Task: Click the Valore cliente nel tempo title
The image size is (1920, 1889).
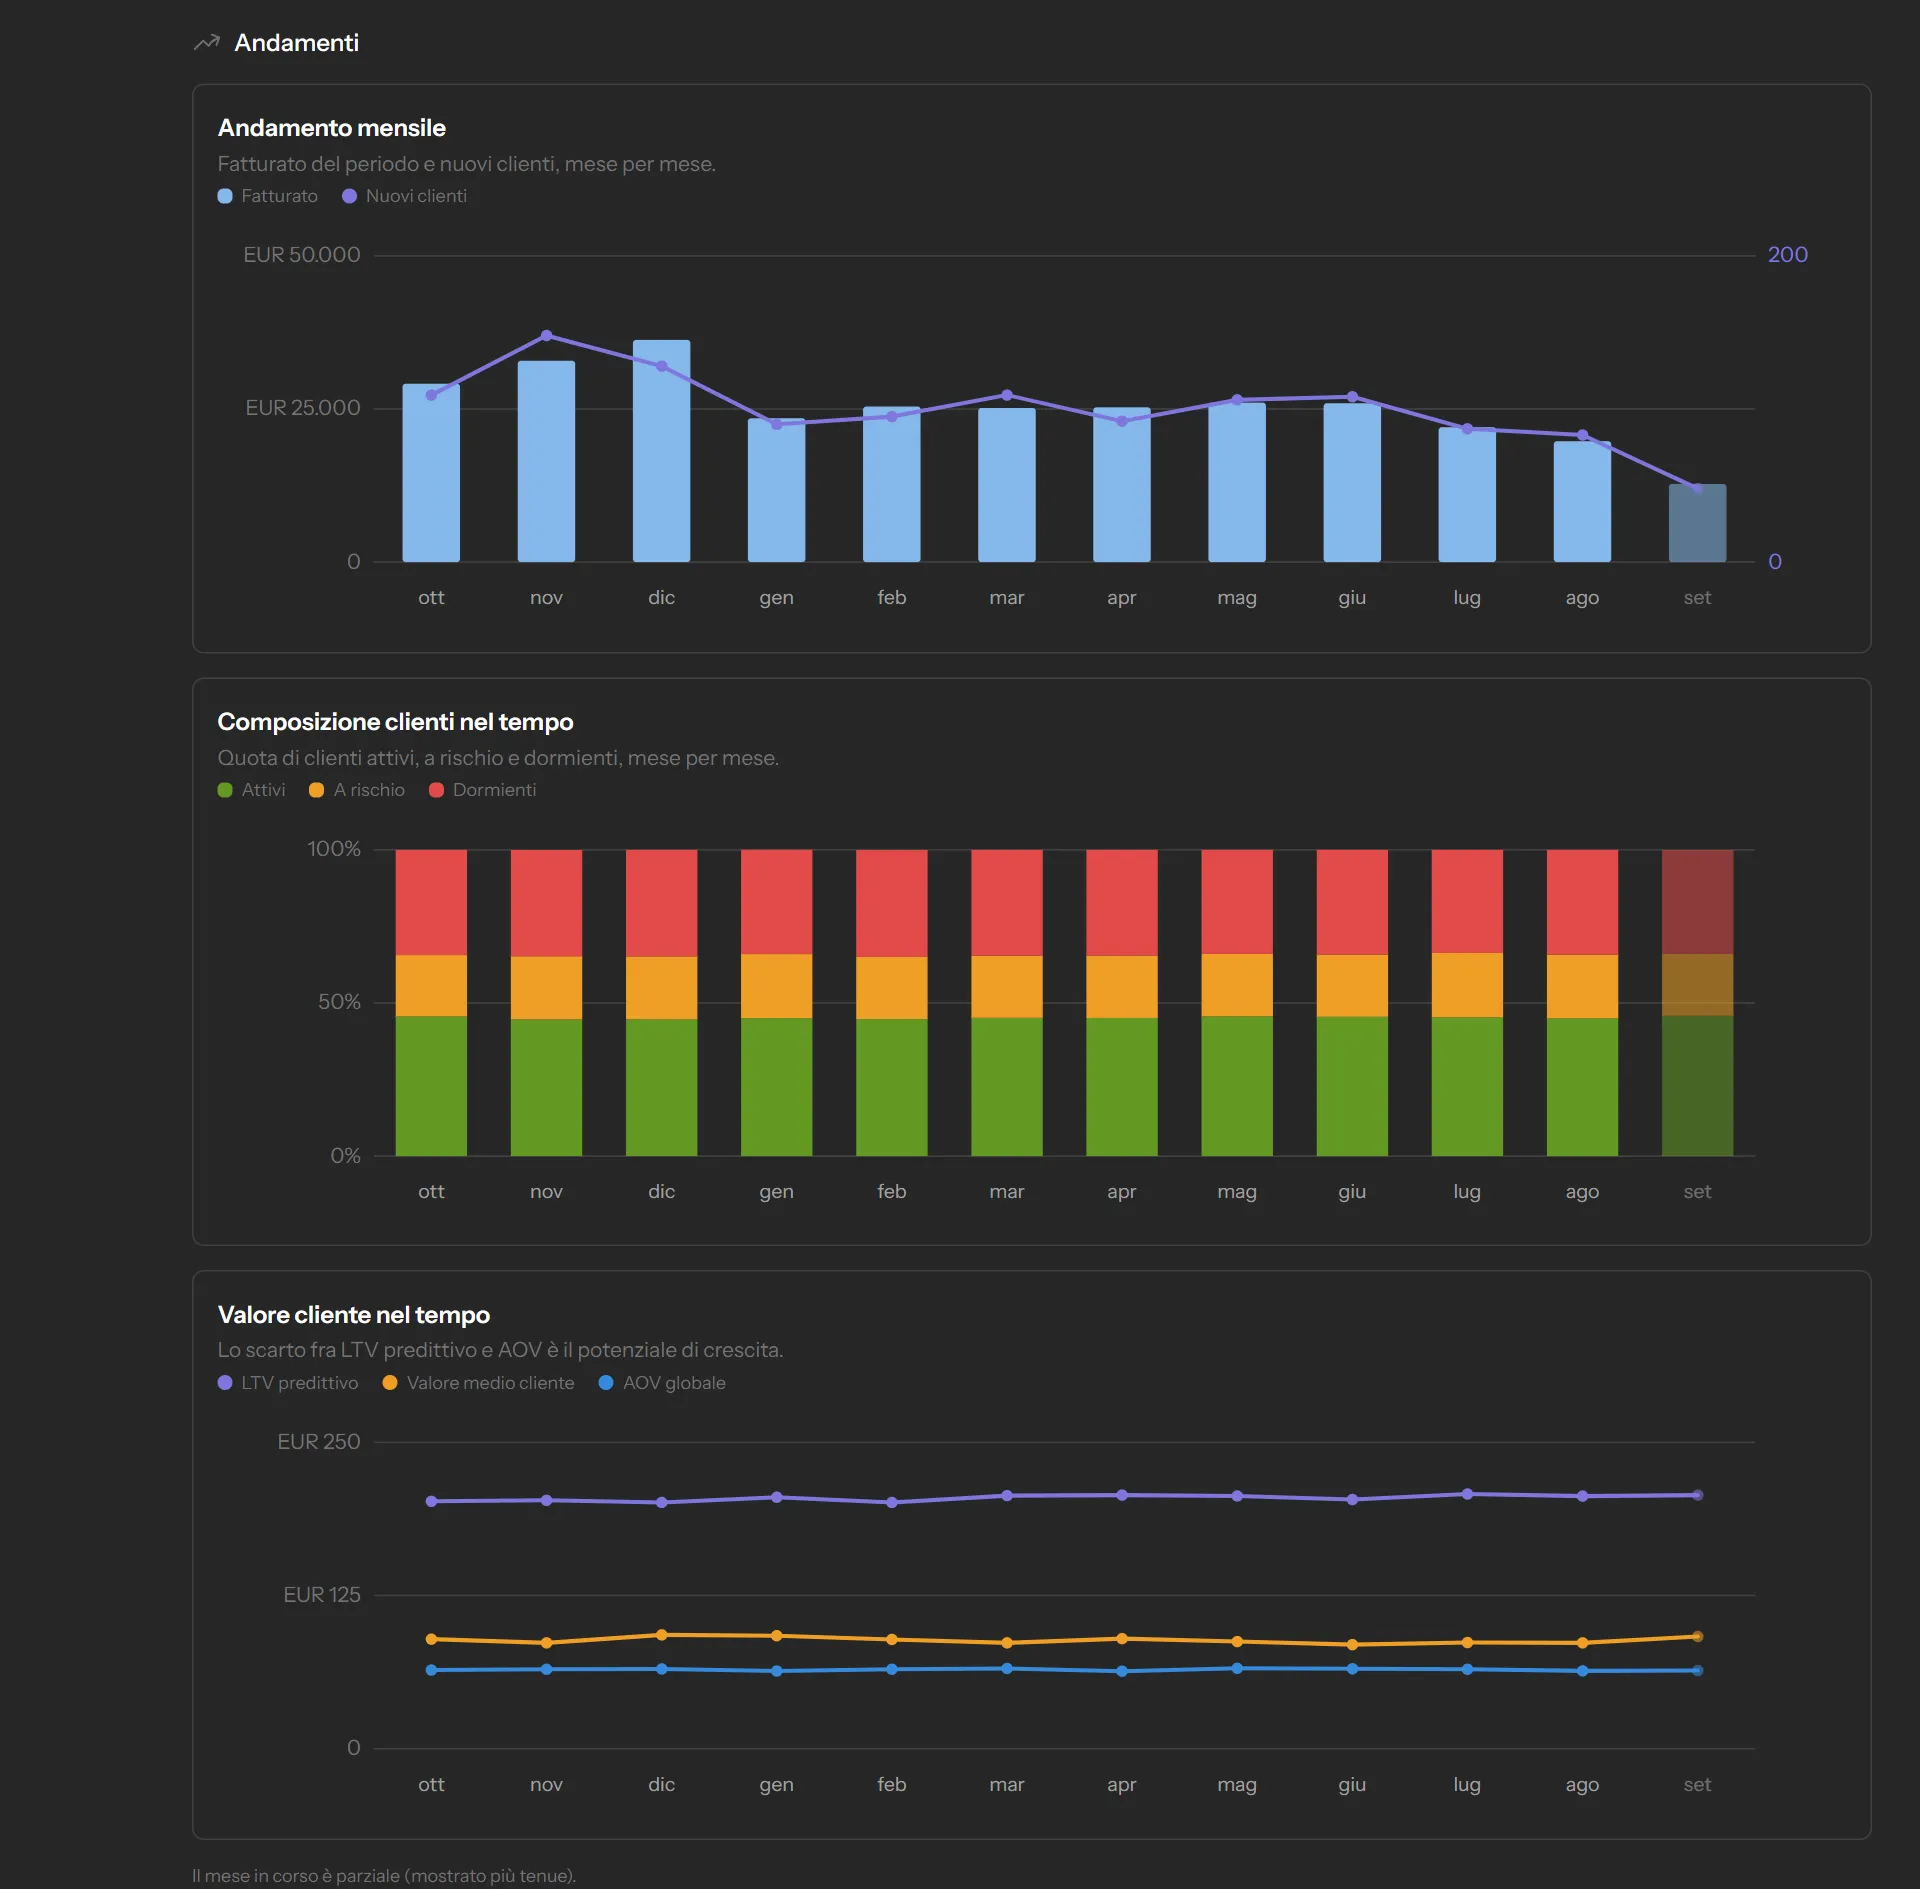Action: click(x=354, y=1315)
